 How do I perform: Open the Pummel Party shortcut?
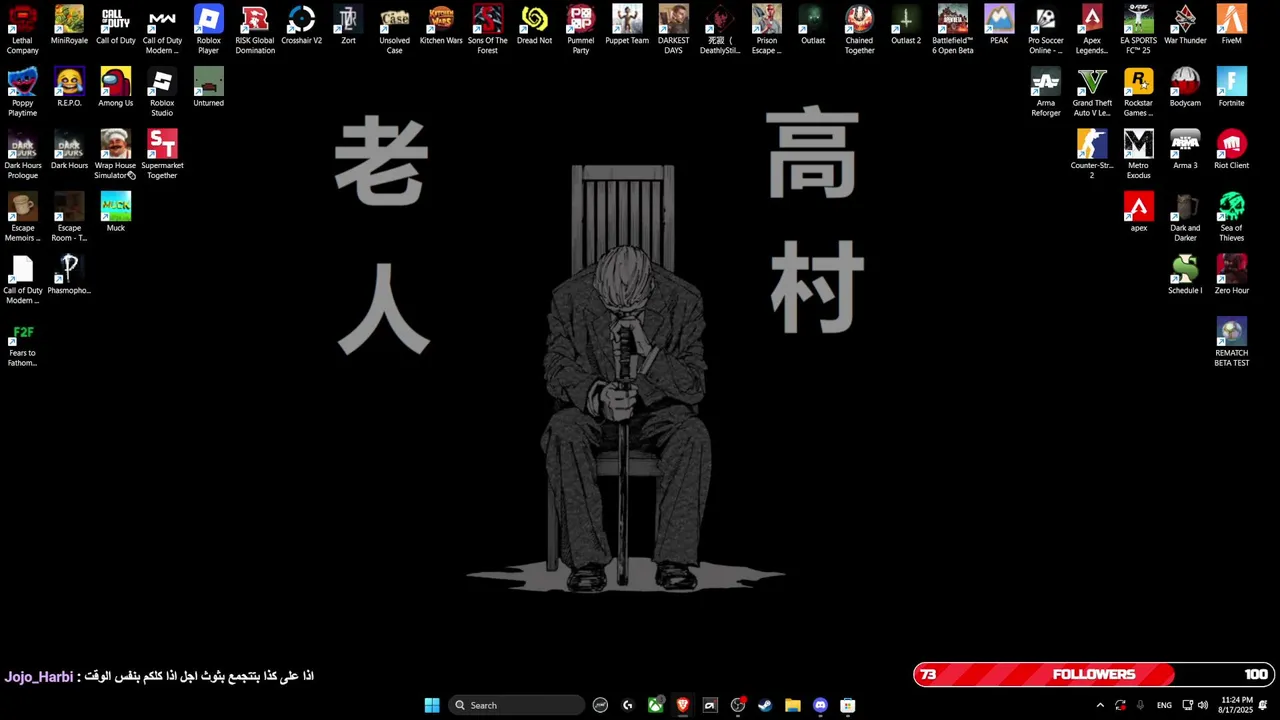(x=580, y=30)
